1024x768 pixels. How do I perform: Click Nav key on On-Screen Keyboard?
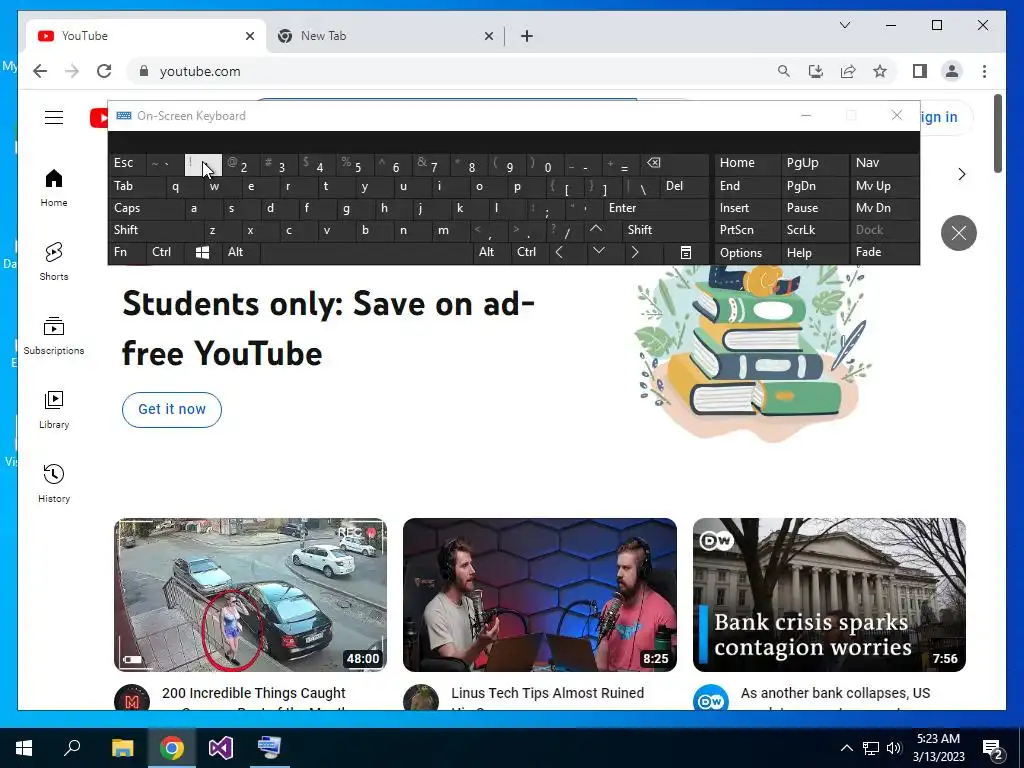click(884, 163)
